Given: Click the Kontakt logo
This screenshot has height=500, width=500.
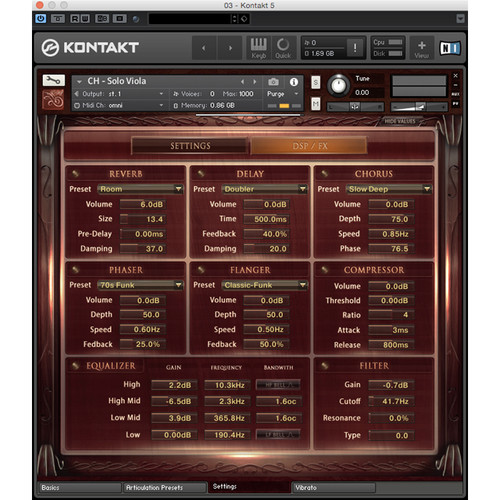Looking at the screenshot, I should [x=90, y=48].
